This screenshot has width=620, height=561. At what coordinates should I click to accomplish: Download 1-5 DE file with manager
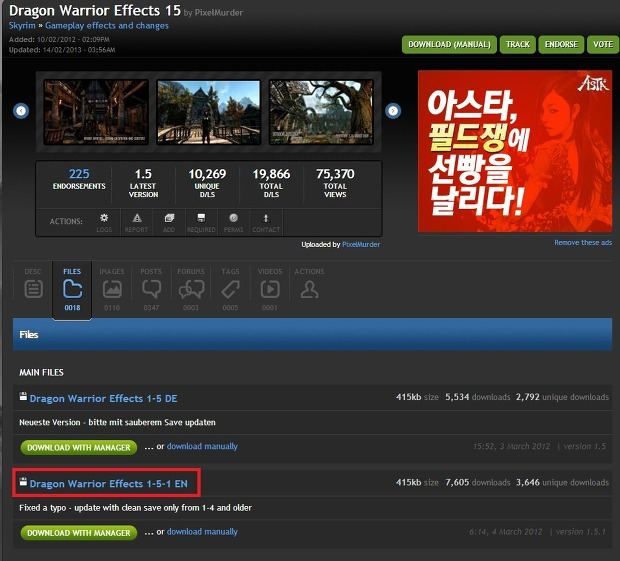pos(79,448)
